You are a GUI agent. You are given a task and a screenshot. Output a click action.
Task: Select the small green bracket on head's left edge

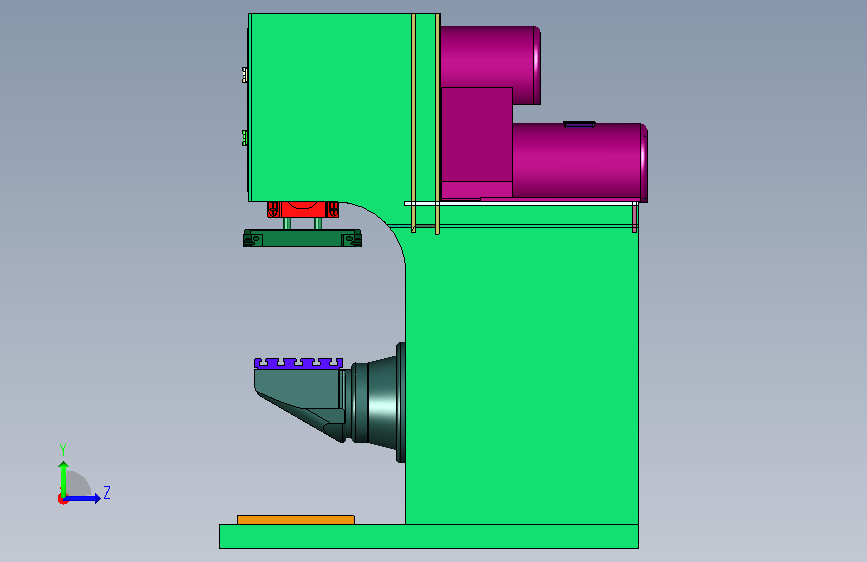click(x=245, y=138)
